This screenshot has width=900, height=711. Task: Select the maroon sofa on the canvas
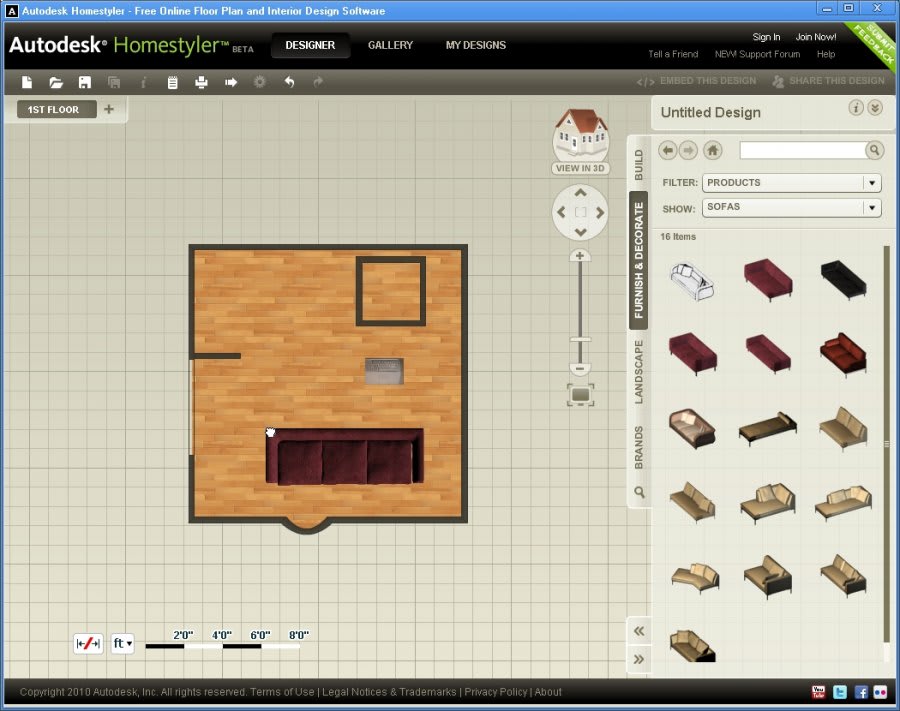tap(344, 457)
